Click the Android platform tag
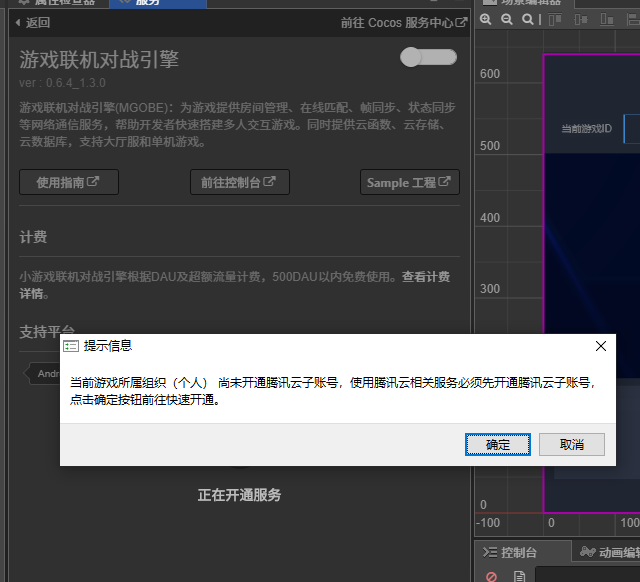Viewport: 640px width, 582px height. tap(44, 373)
